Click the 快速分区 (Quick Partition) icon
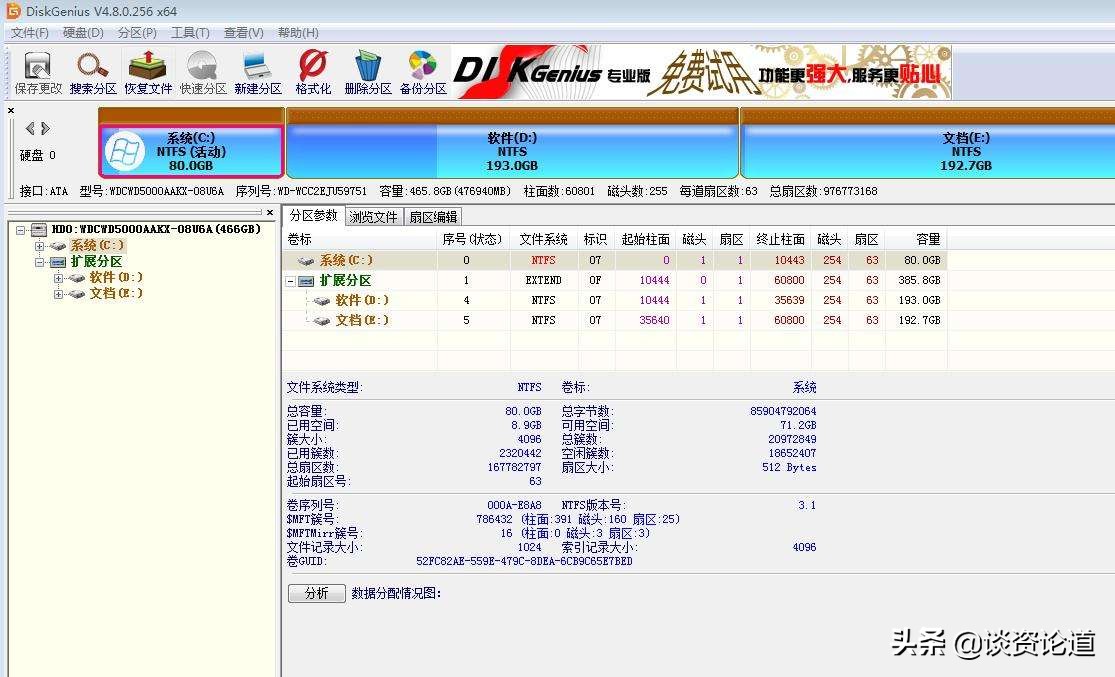Image resolution: width=1115 pixels, height=677 pixels. pyautogui.click(x=202, y=70)
